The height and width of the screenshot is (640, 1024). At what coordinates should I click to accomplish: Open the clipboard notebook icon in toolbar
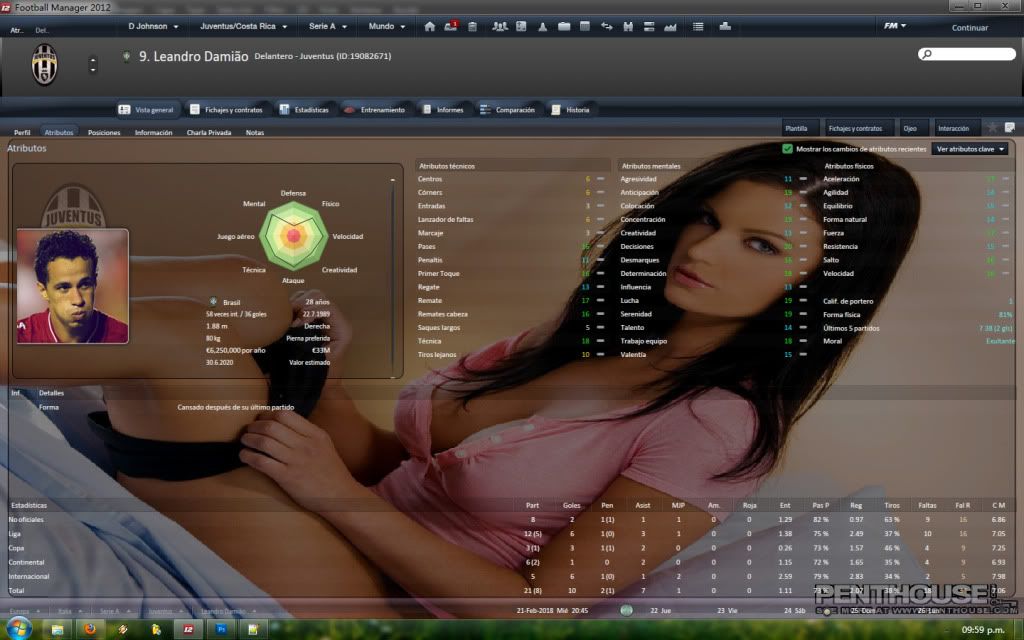coord(472,27)
